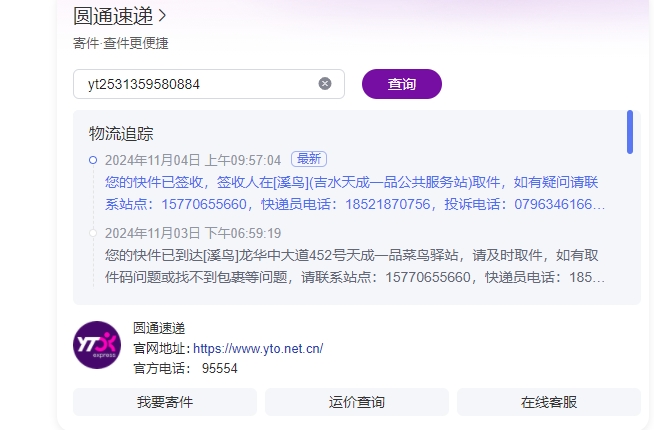Expand the 圆通速递 chevron arrow
This screenshot has width=654, height=430.
(162, 16)
